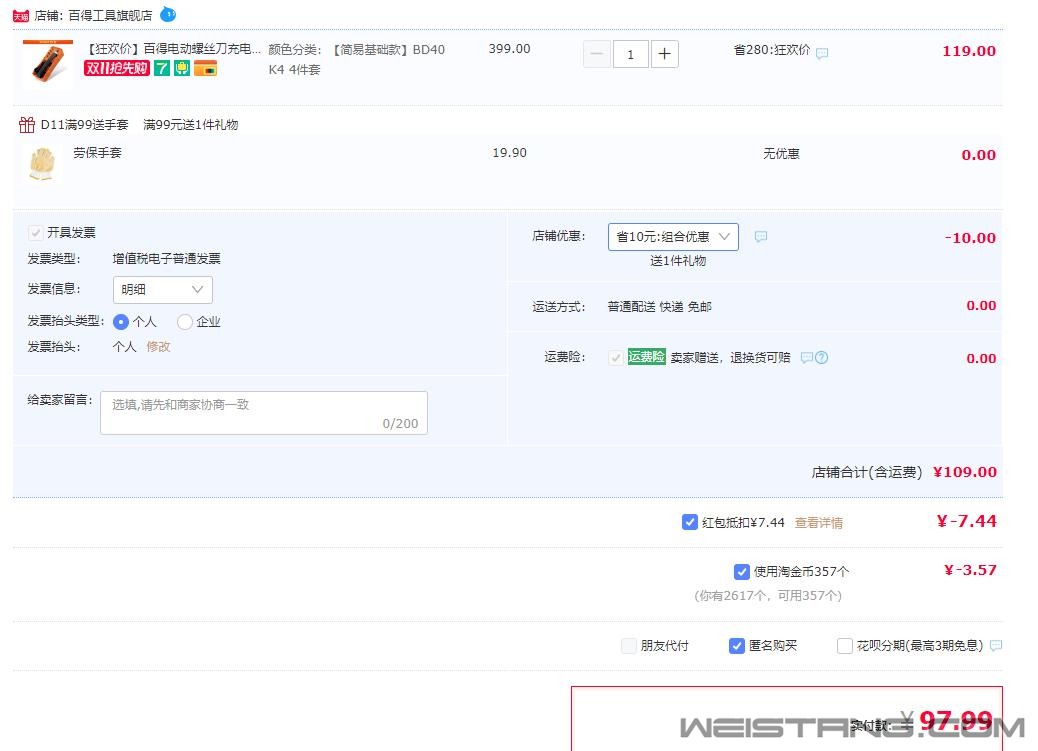
Task: Click the blue chat icon next to 百得工具旗舰店
Action: (x=168, y=14)
